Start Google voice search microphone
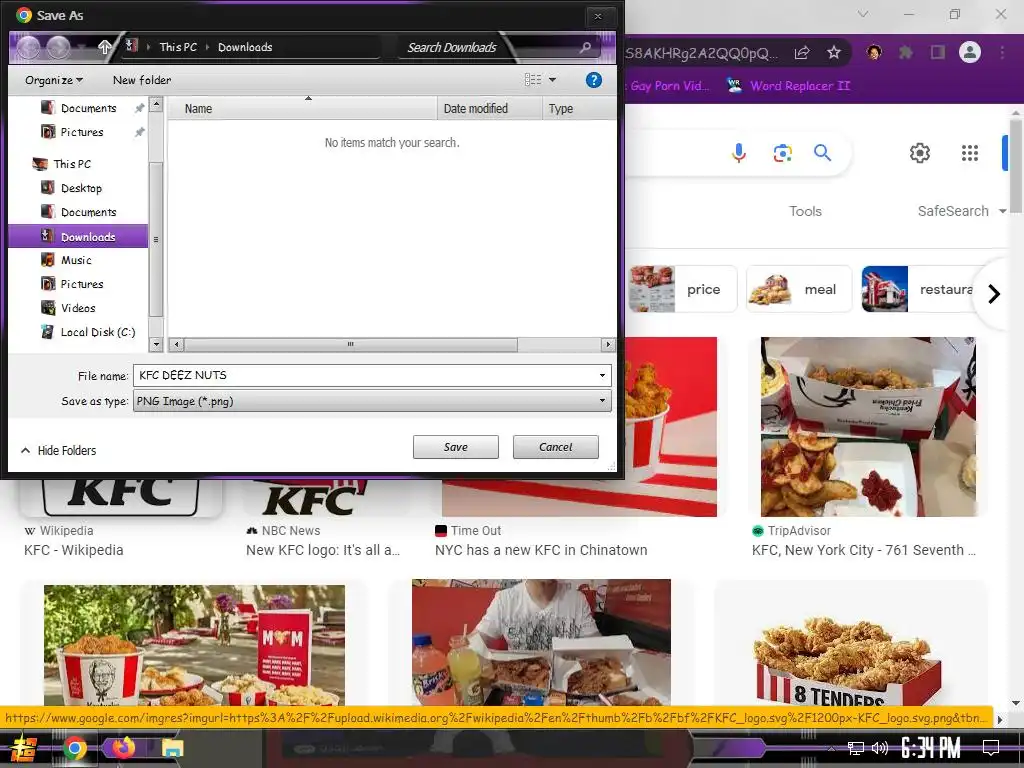Image resolution: width=1024 pixels, height=768 pixels. click(x=739, y=153)
